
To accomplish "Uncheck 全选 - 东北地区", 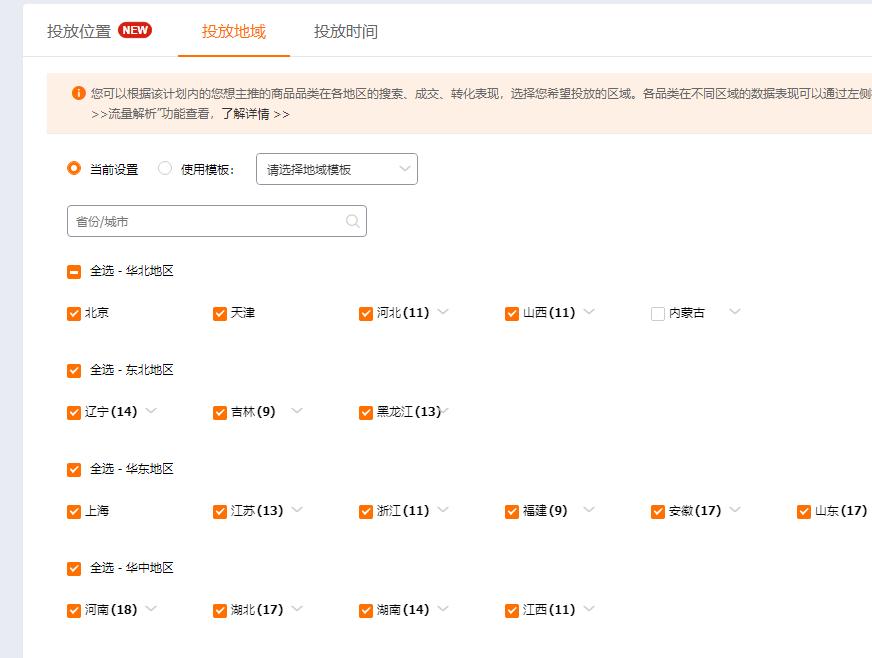I will [72, 369].
